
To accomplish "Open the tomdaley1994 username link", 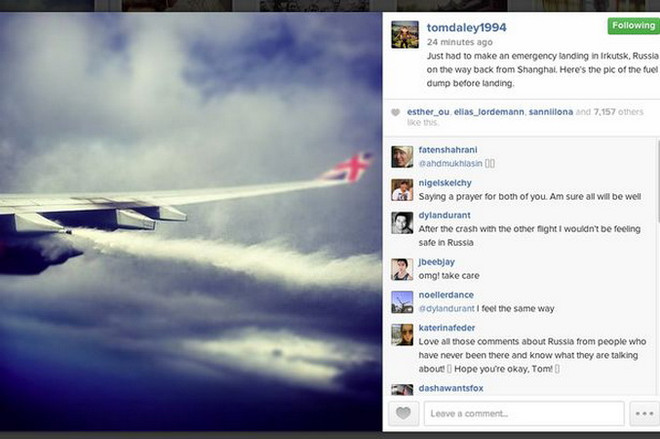I will click(466, 28).
